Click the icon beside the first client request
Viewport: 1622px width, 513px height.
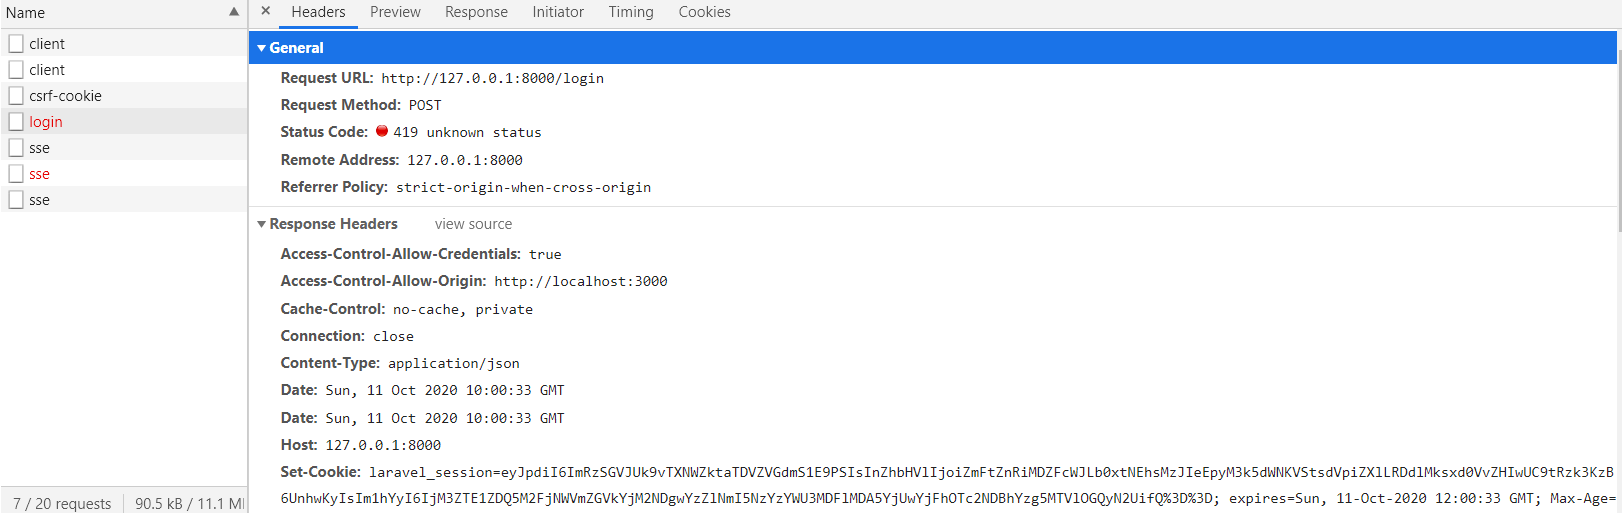click(x=16, y=44)
